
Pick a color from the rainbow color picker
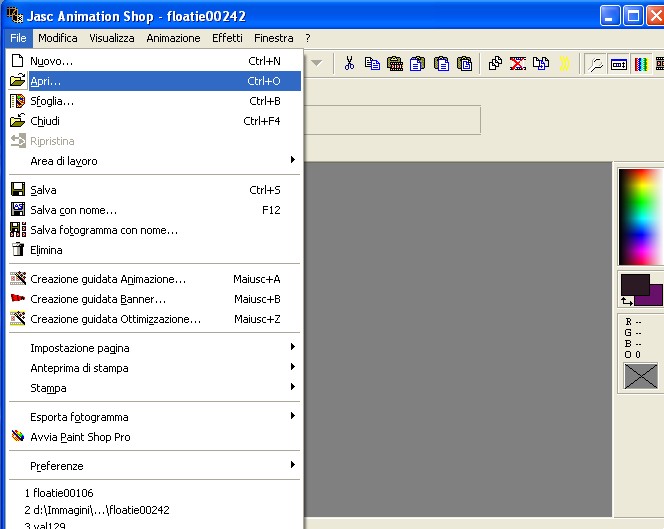point(640,216)
